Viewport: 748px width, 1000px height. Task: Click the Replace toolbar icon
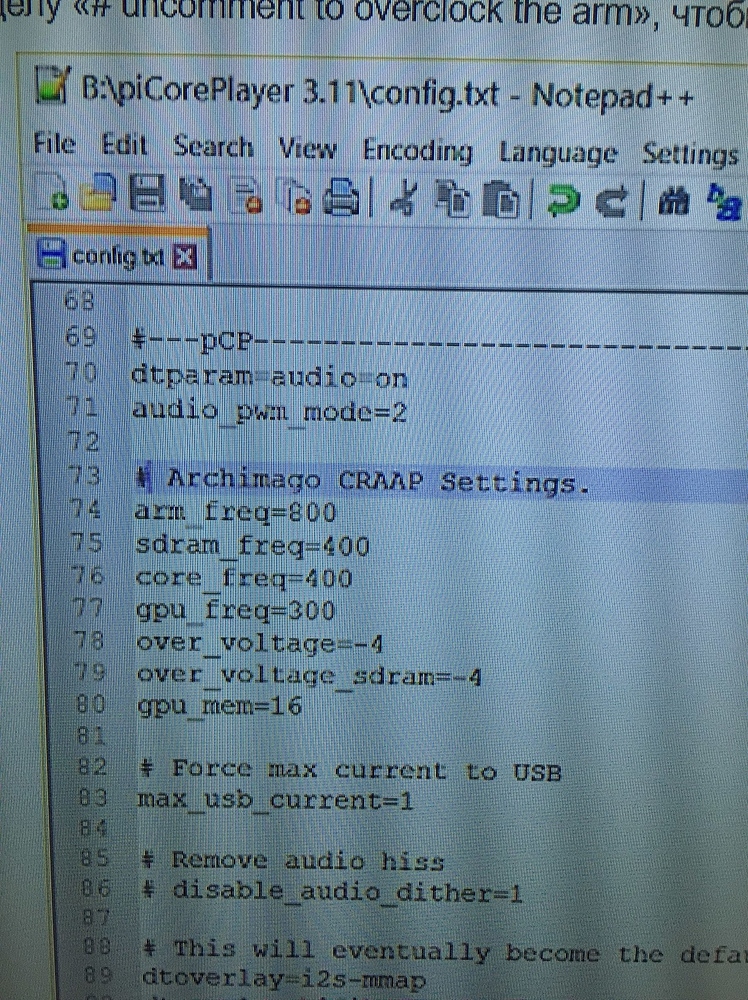coord(724,204)
